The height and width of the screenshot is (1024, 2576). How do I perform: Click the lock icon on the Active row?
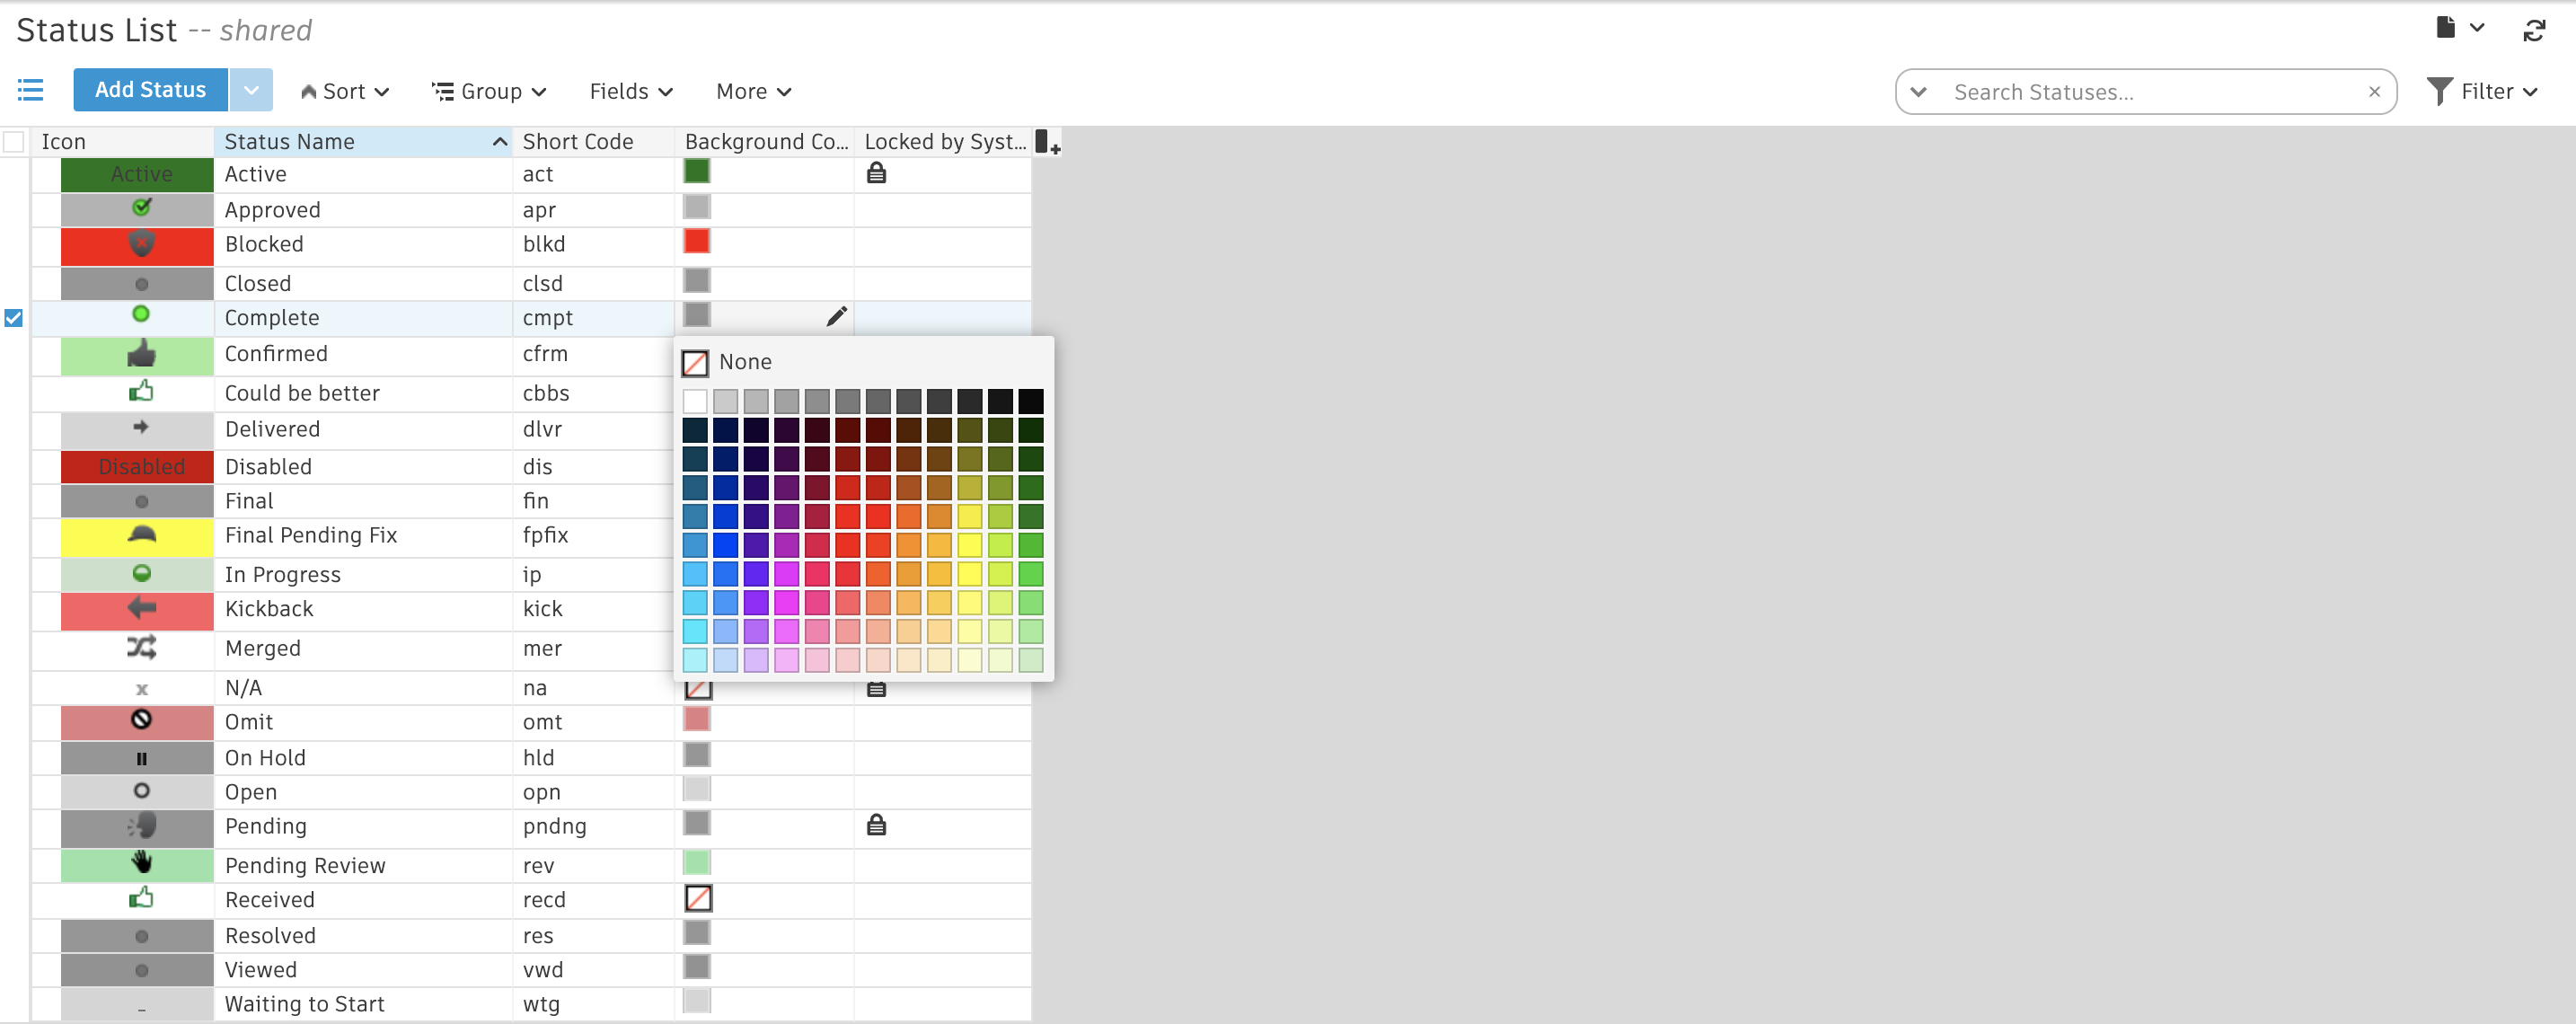[x=877, y=173]
